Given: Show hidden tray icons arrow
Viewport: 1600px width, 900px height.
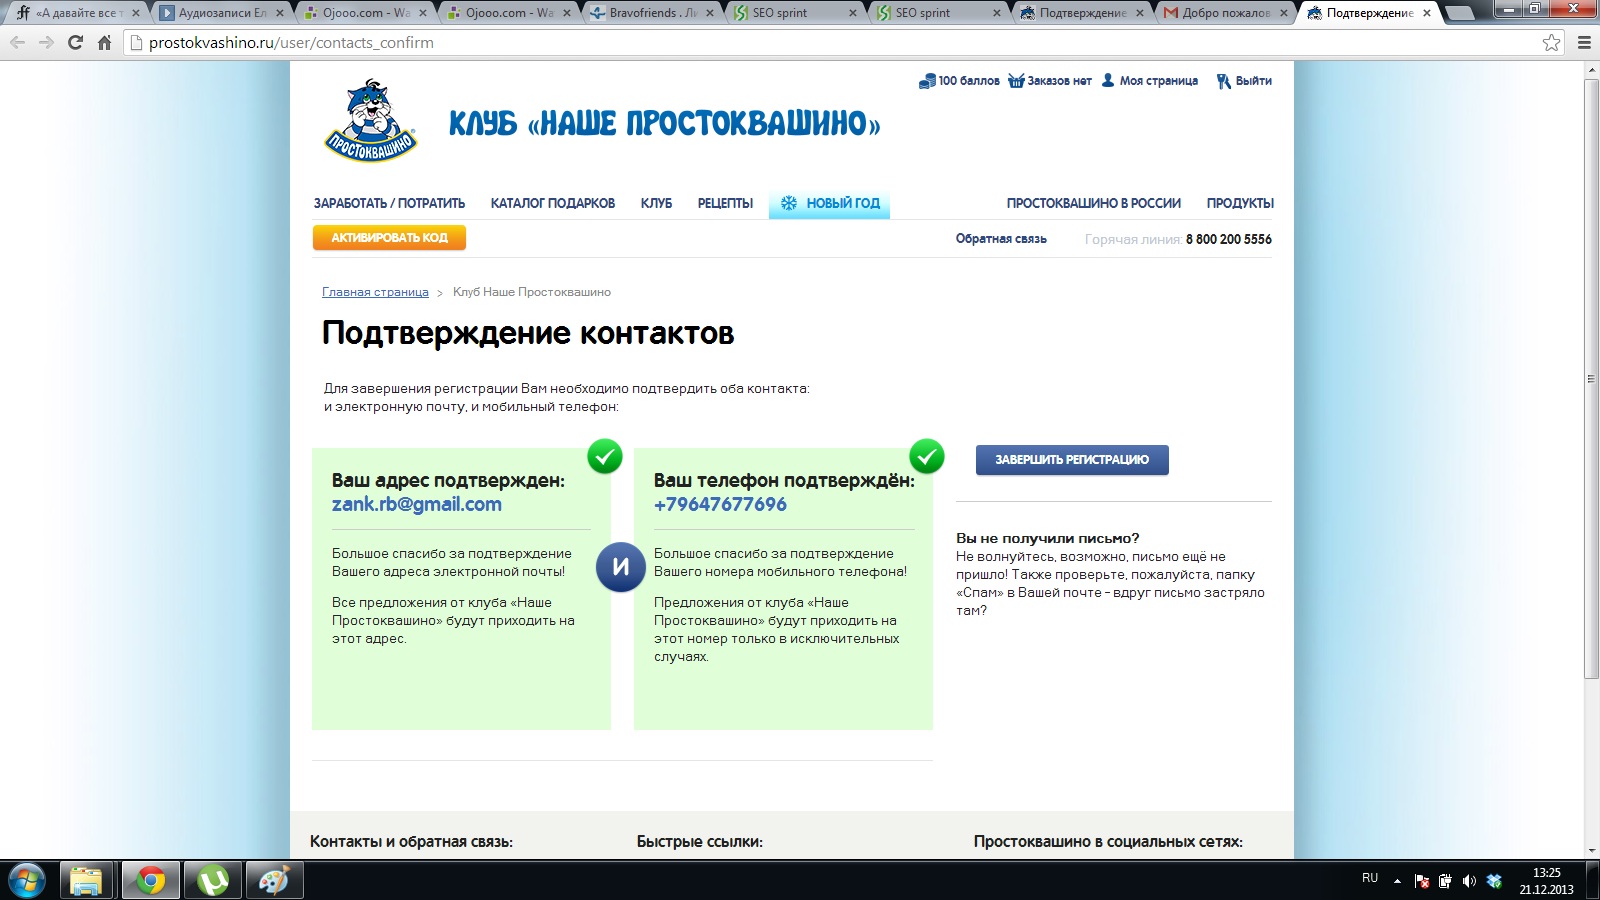Looking at the screenshot, I should click(1397, 881).
